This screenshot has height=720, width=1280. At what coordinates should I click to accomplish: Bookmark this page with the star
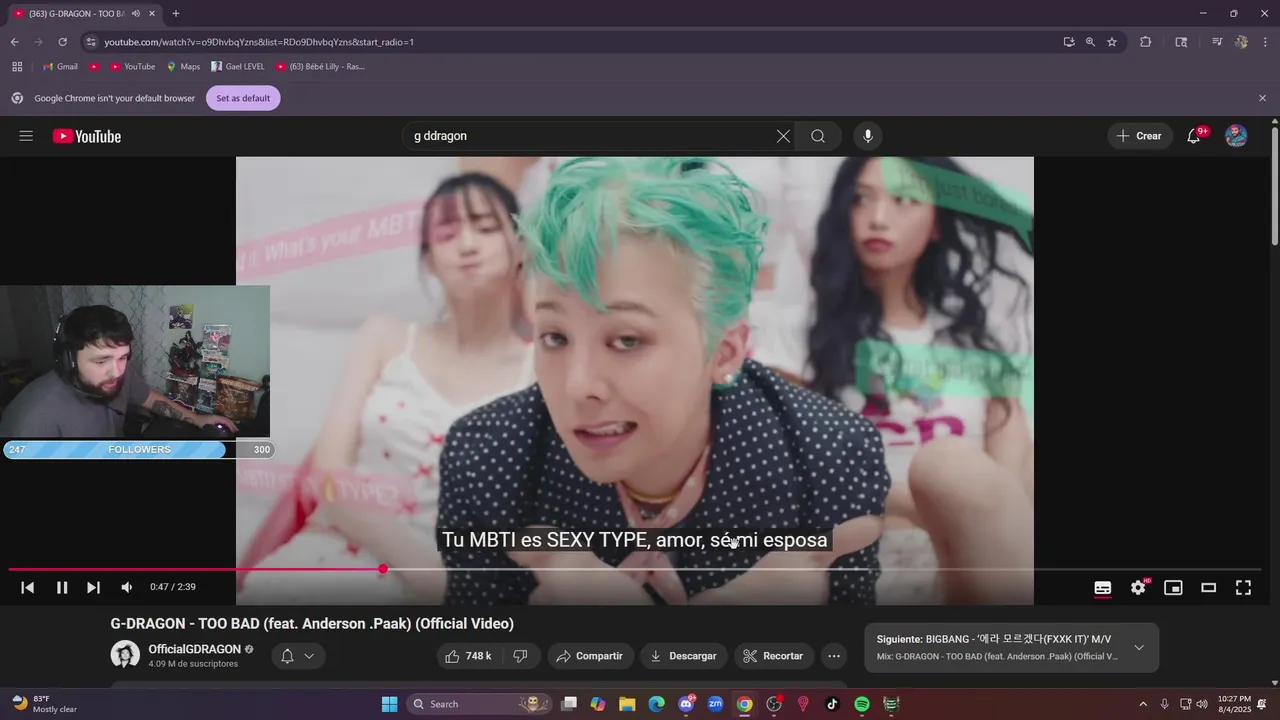(x=1112, y=42)
